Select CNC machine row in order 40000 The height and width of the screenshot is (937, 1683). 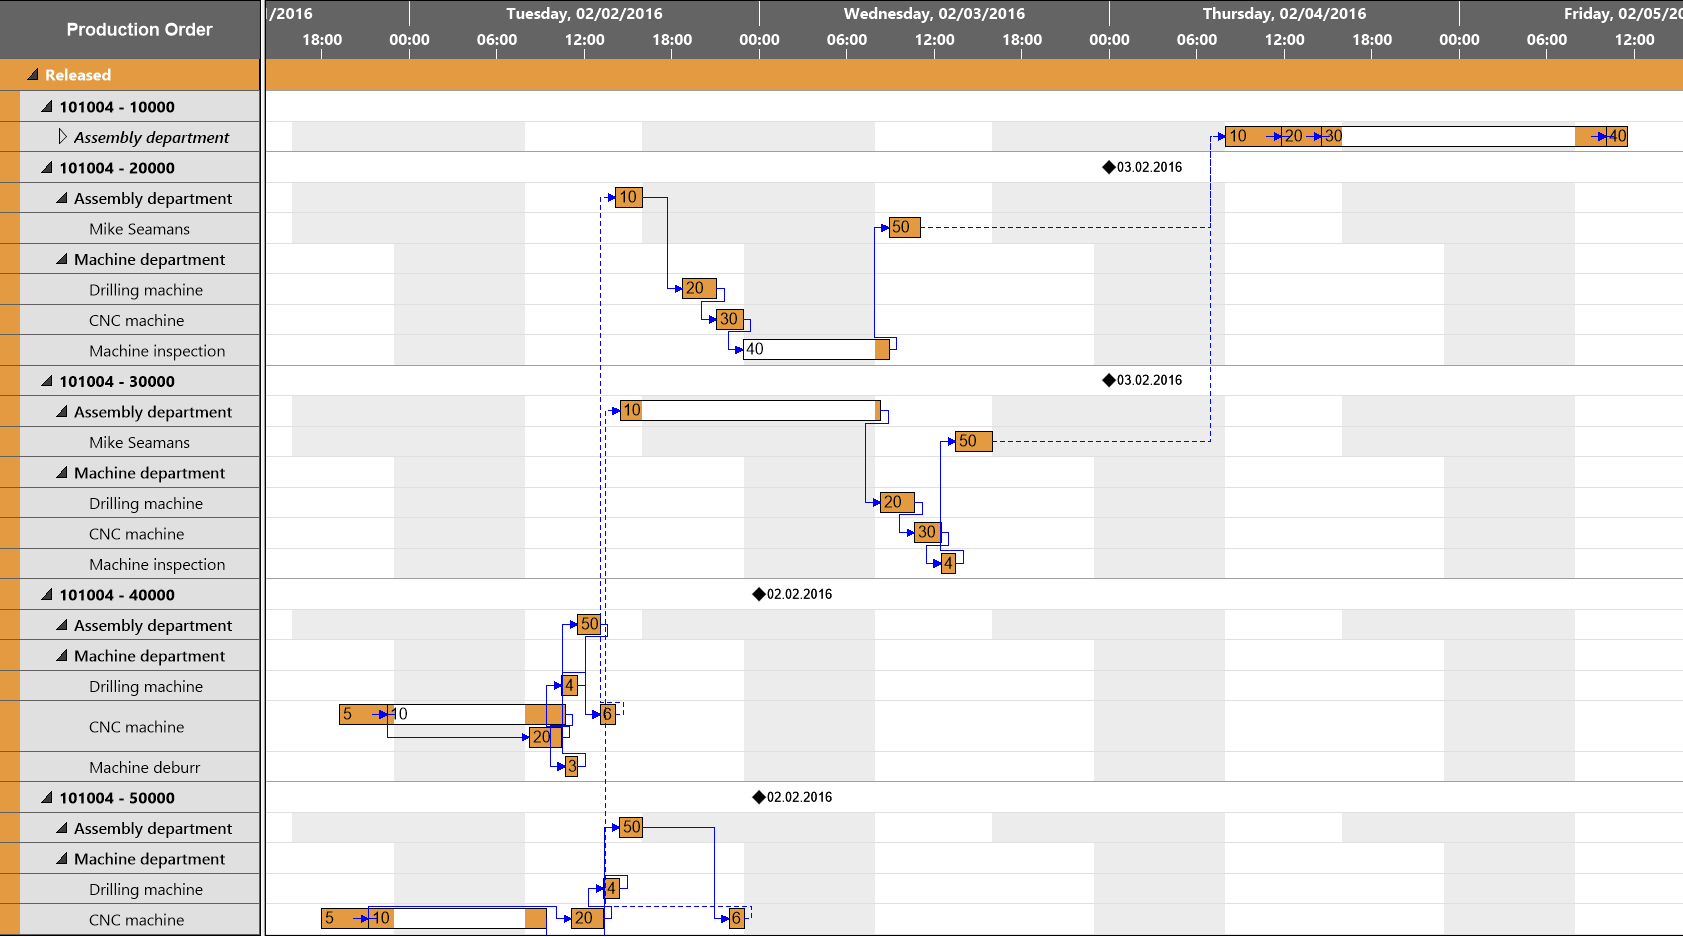(139, 727)
